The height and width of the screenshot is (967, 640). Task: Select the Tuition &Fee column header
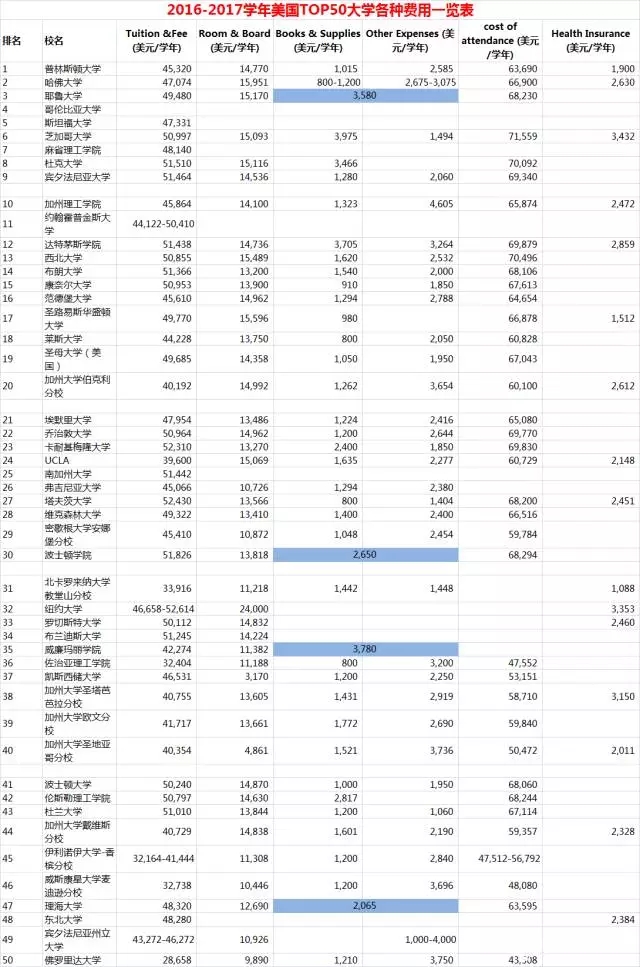(x=157, y=41)
